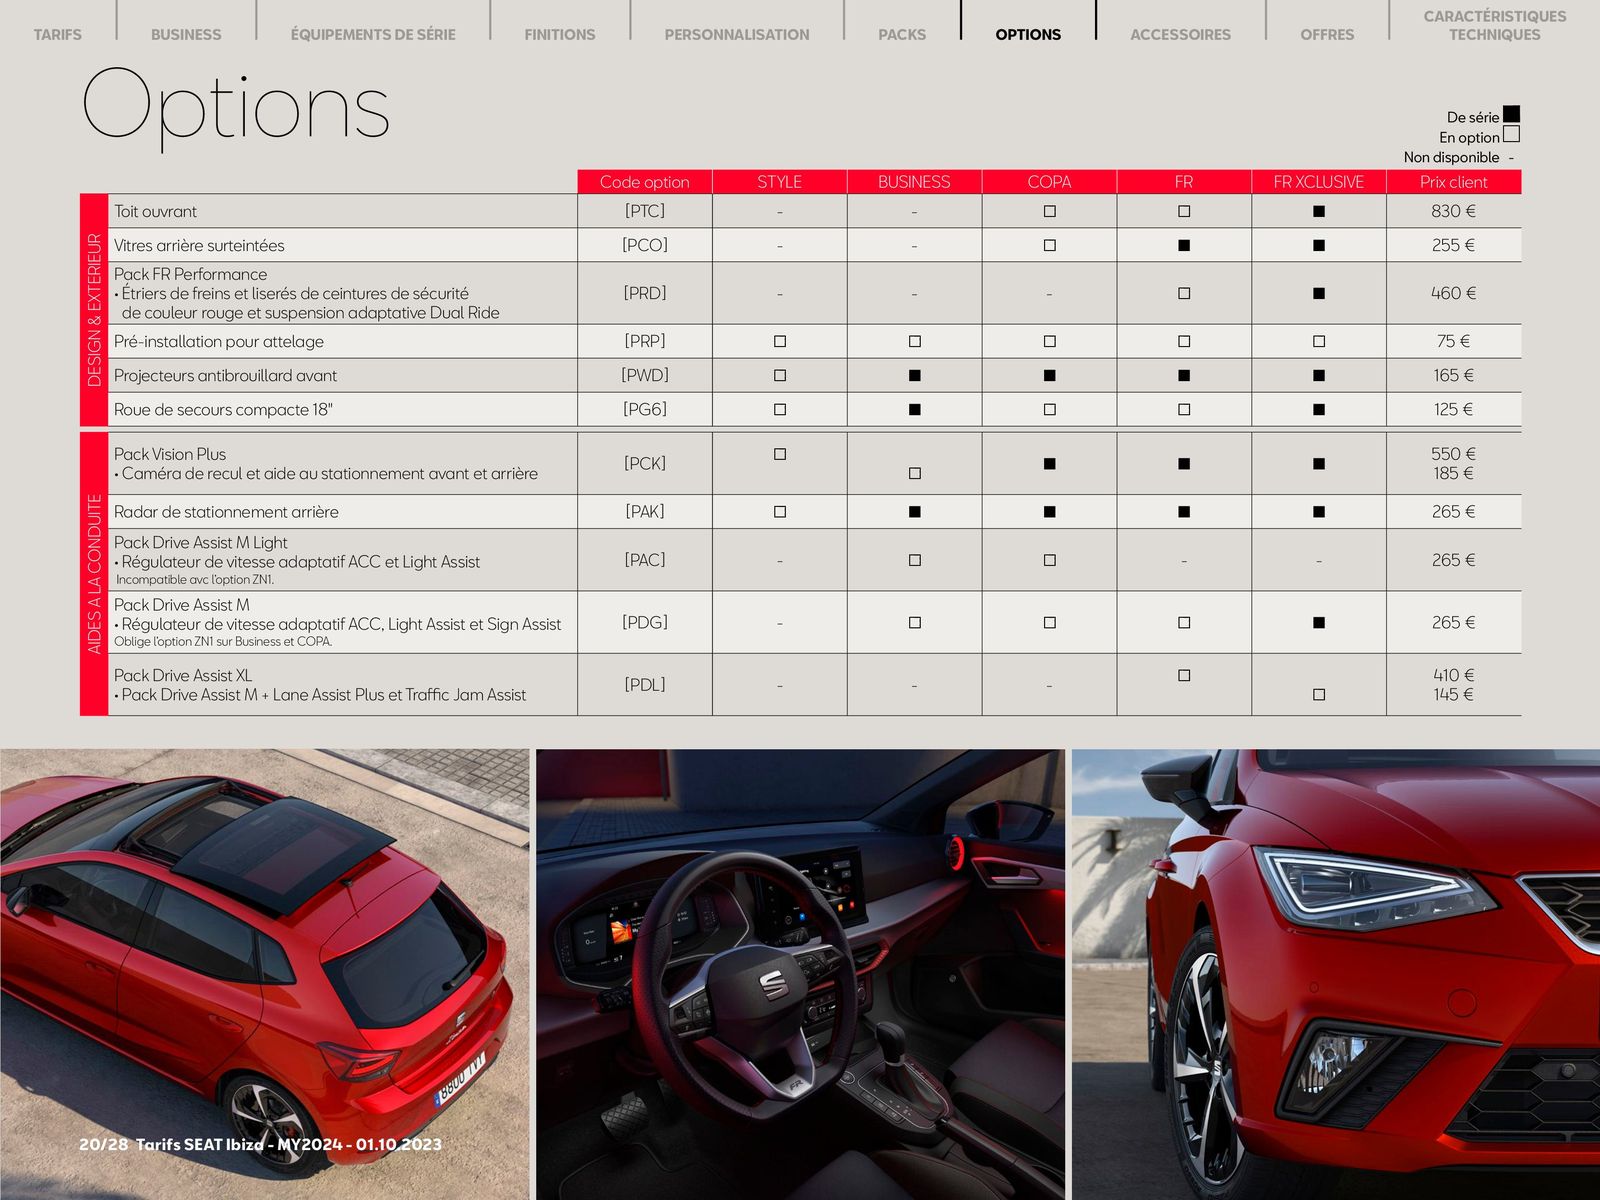Open the FINITIONS tab
1600x1200 pixels.
(x=560, y=34)
